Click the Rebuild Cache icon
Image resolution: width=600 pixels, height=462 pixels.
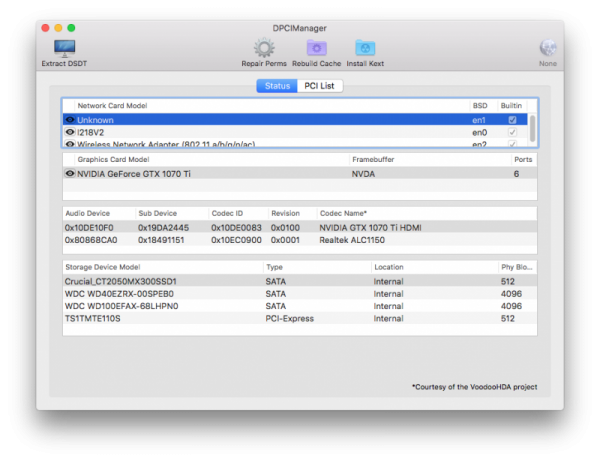coord(316,47)
